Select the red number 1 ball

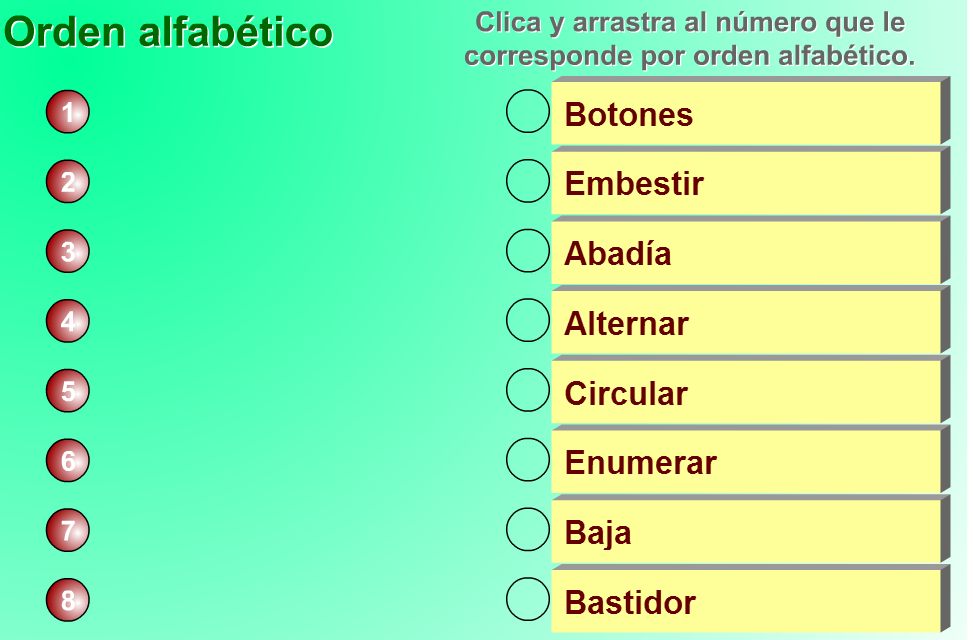point(66,112)
